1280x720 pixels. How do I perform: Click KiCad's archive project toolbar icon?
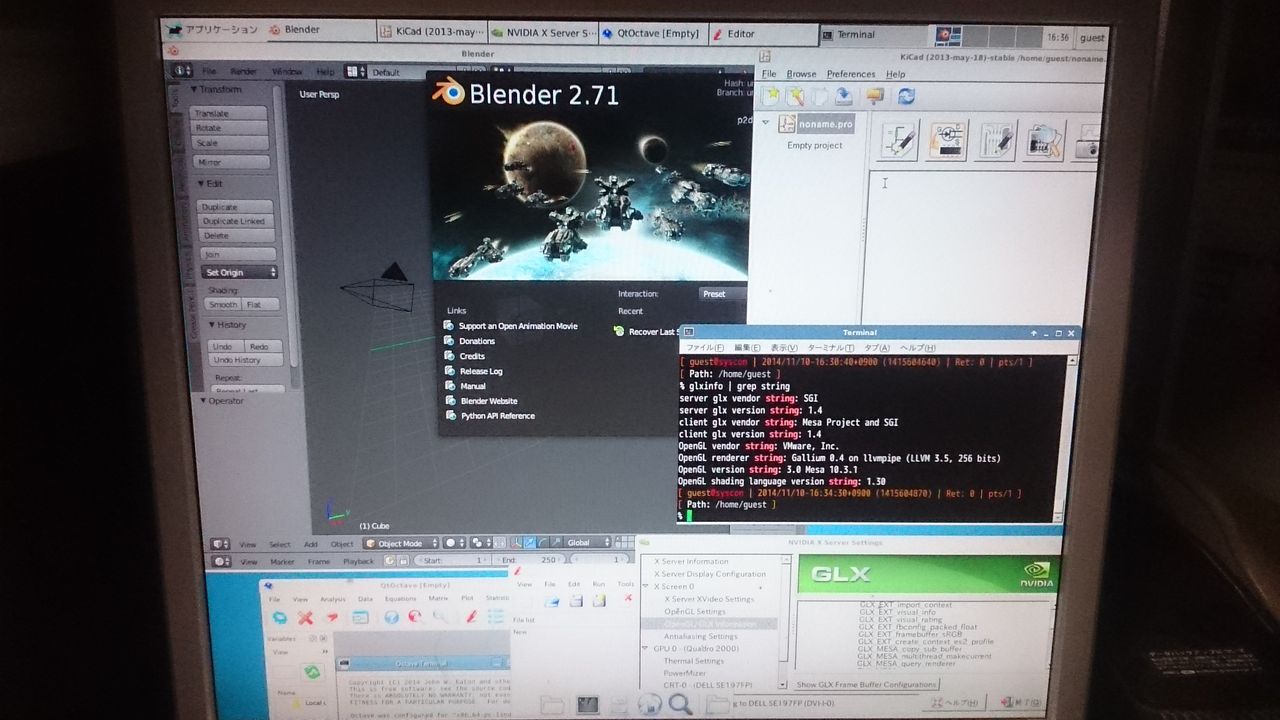pos(875,96)
